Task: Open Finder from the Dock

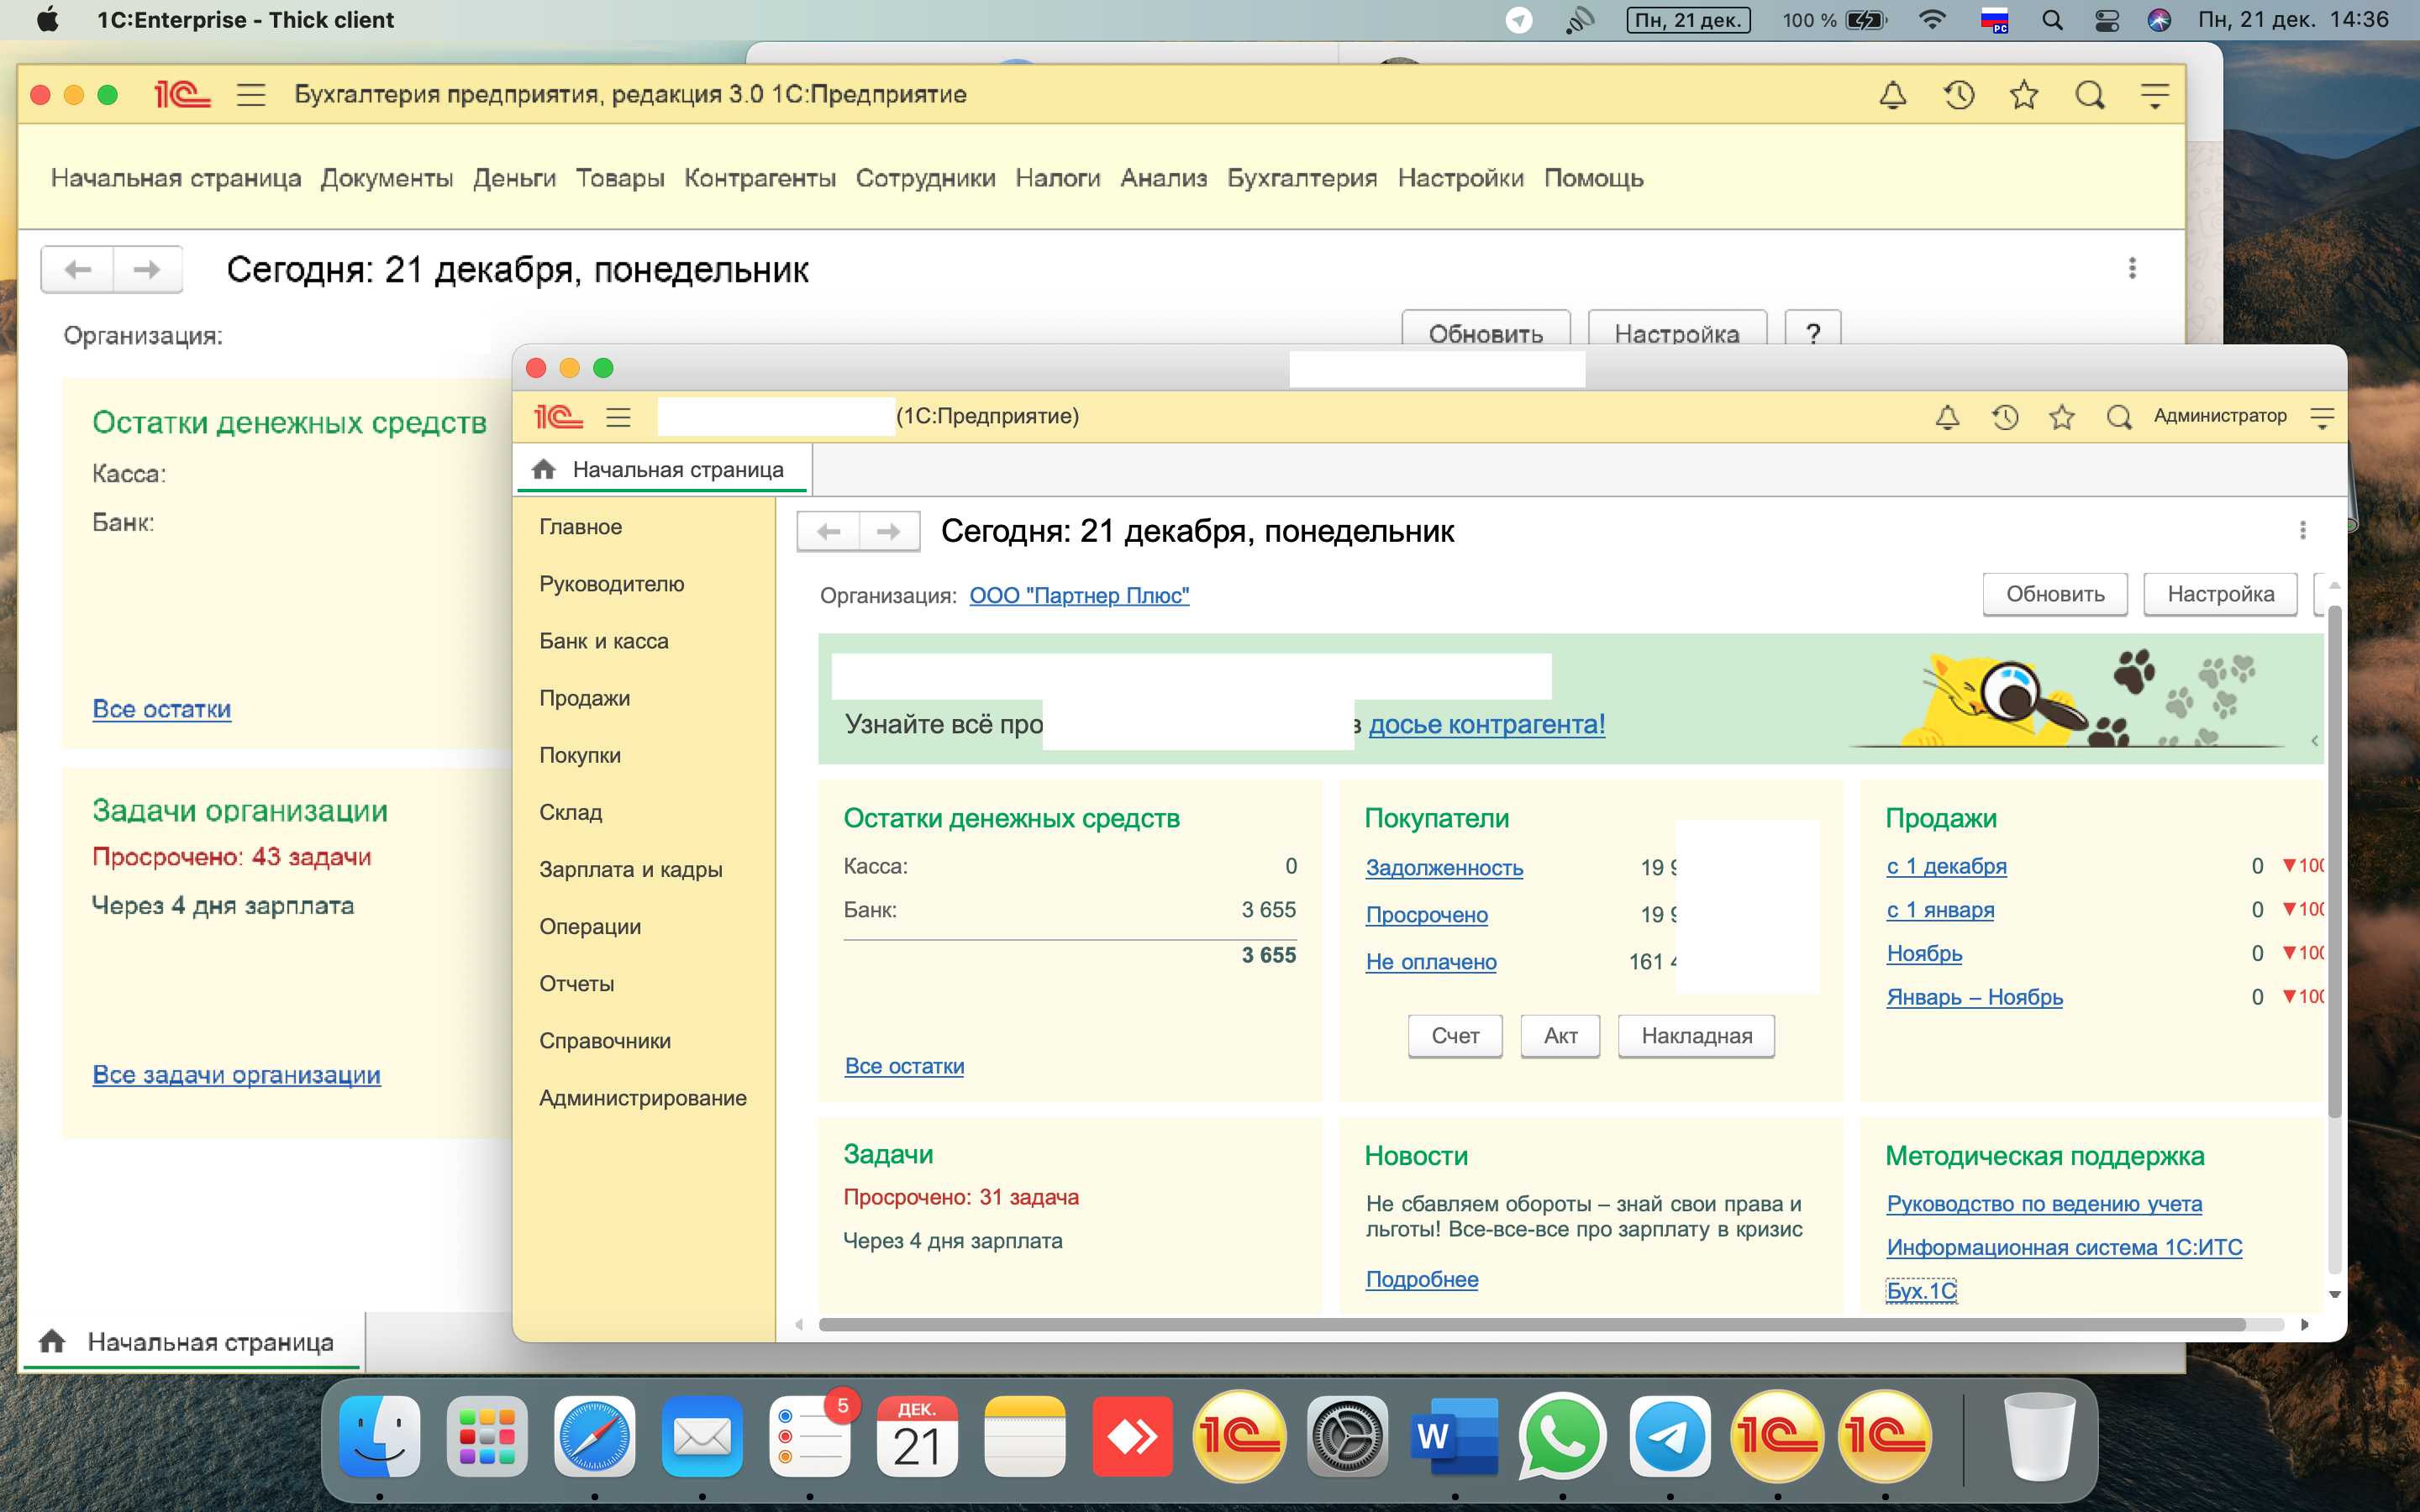Action: (379, 1436)
